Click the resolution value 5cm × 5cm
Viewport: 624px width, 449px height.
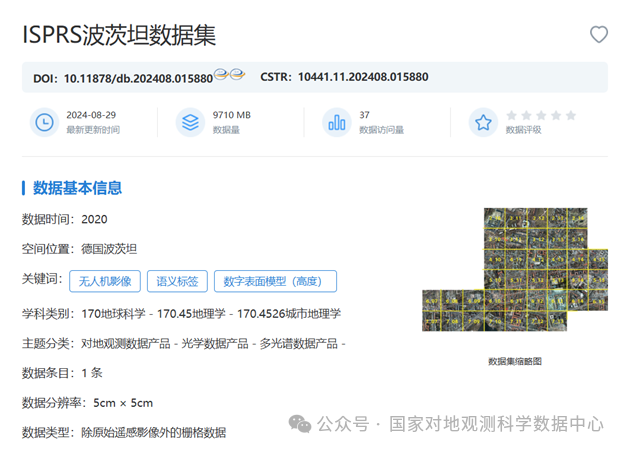(123, 403)
